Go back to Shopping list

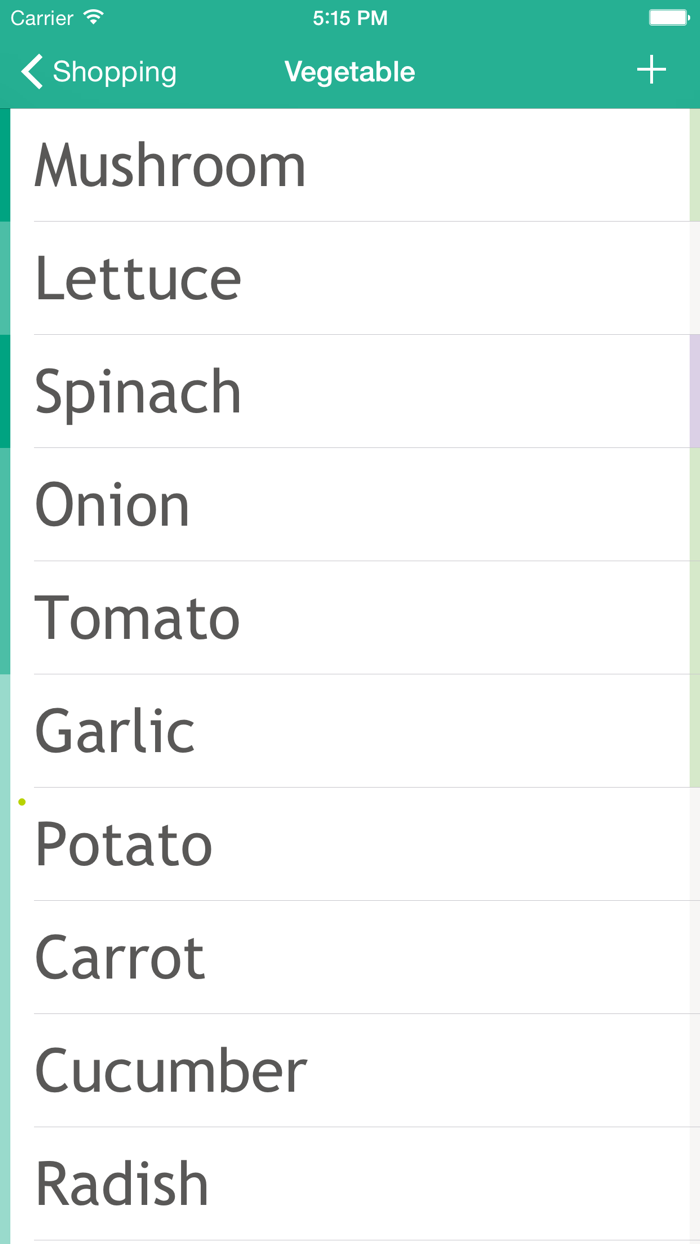click(x=113, y=72)
